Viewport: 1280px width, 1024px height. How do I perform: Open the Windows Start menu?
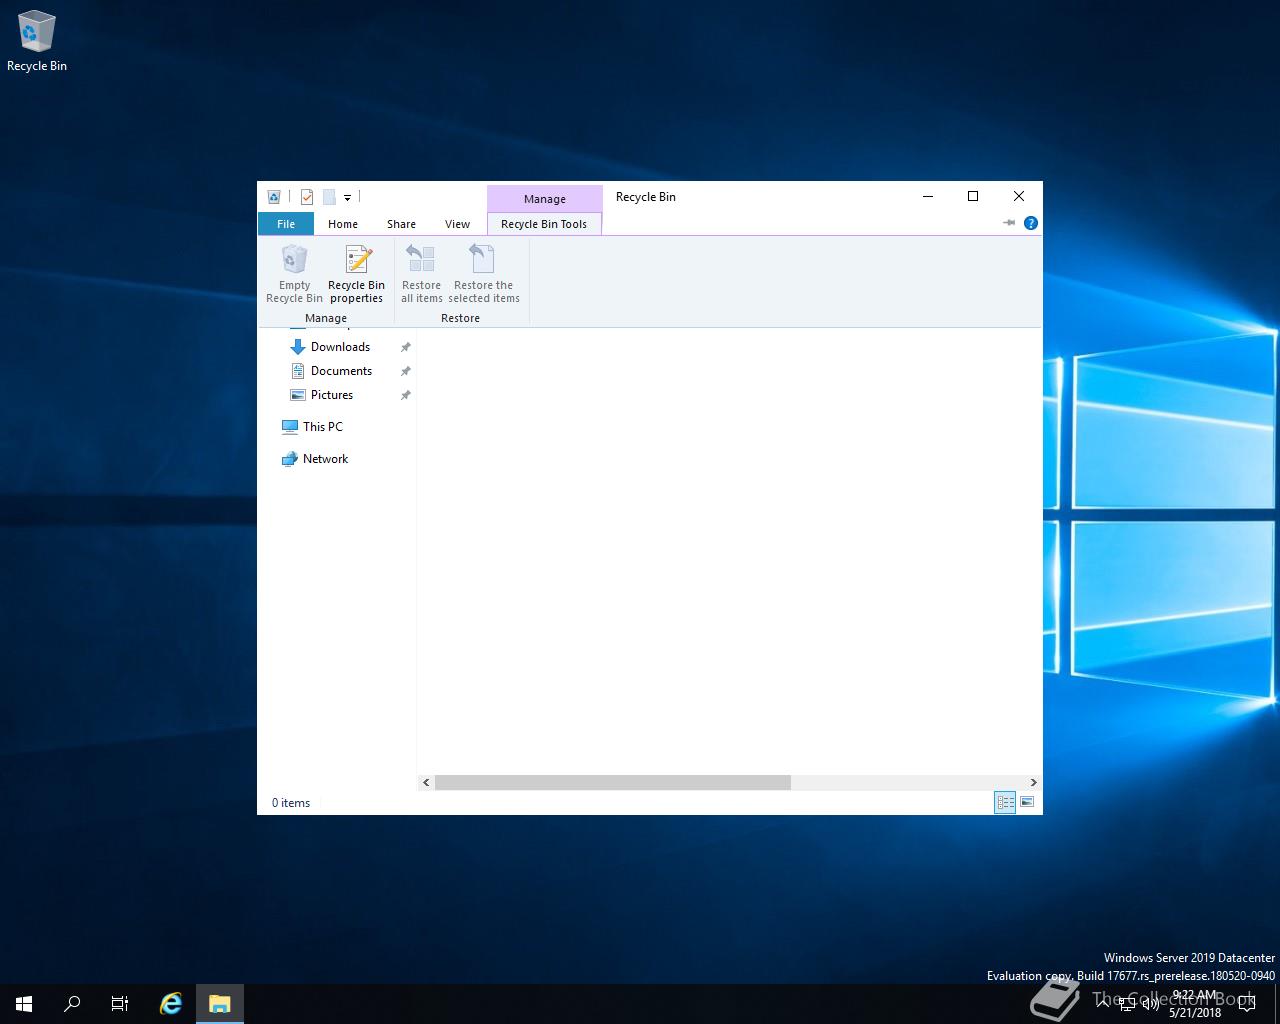point(24,1004)
